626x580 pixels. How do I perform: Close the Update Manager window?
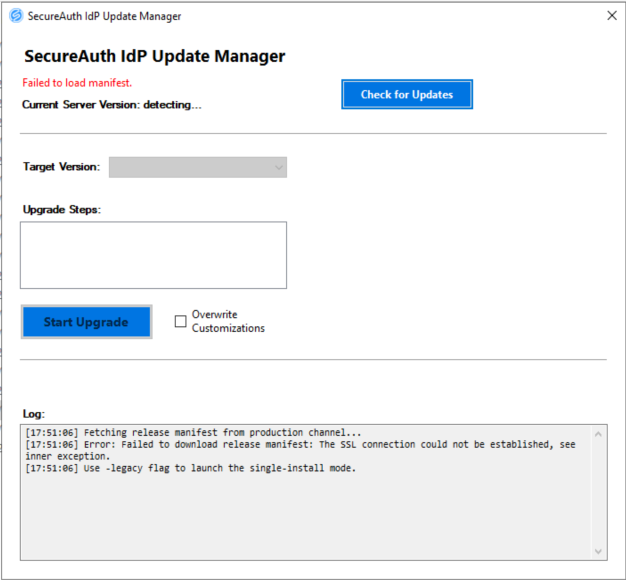(612, 16)
